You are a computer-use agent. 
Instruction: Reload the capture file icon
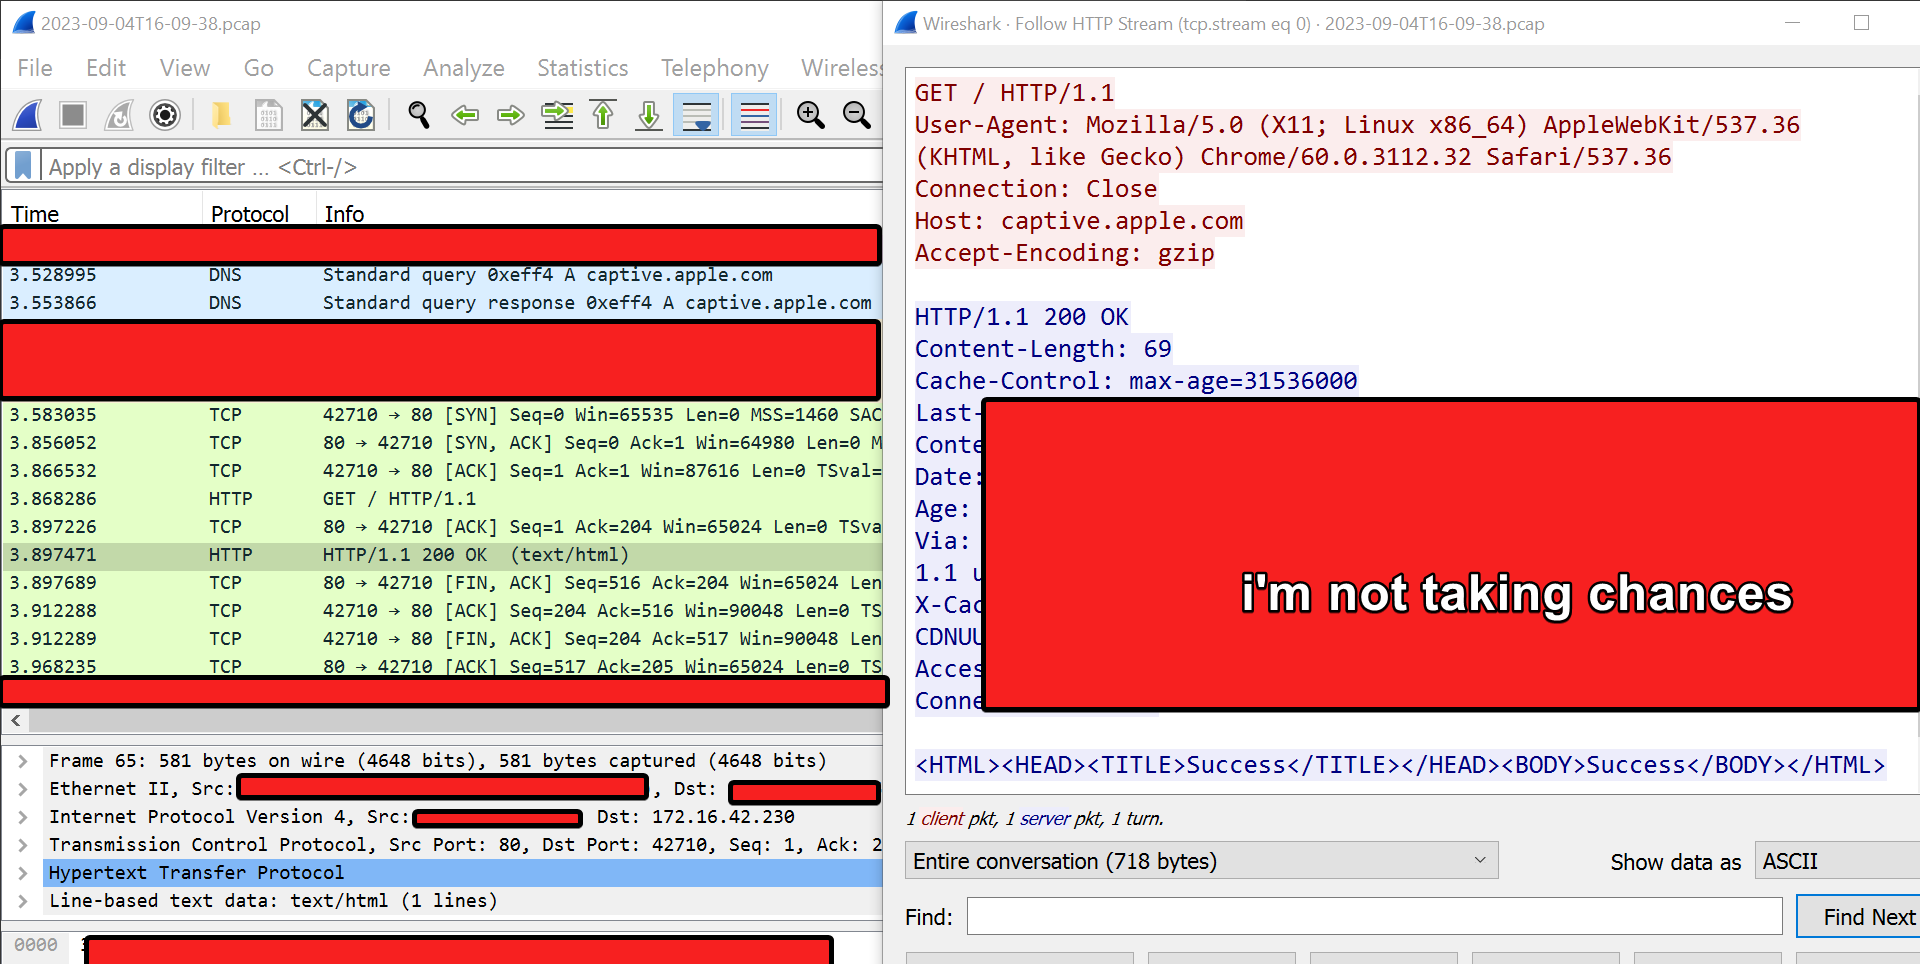tap(361, 116)
